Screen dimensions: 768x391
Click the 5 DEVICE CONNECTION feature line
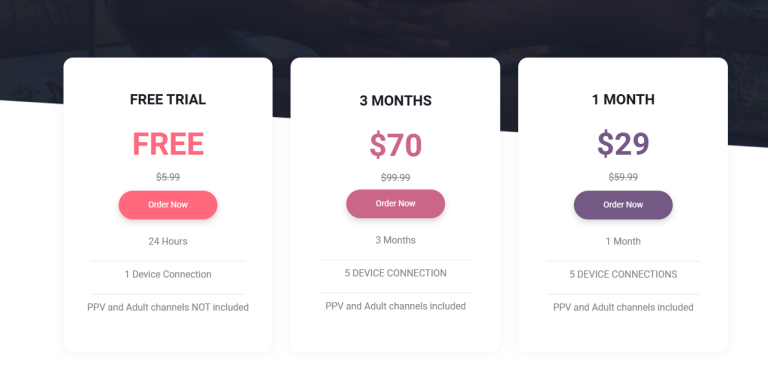(395, 273)
